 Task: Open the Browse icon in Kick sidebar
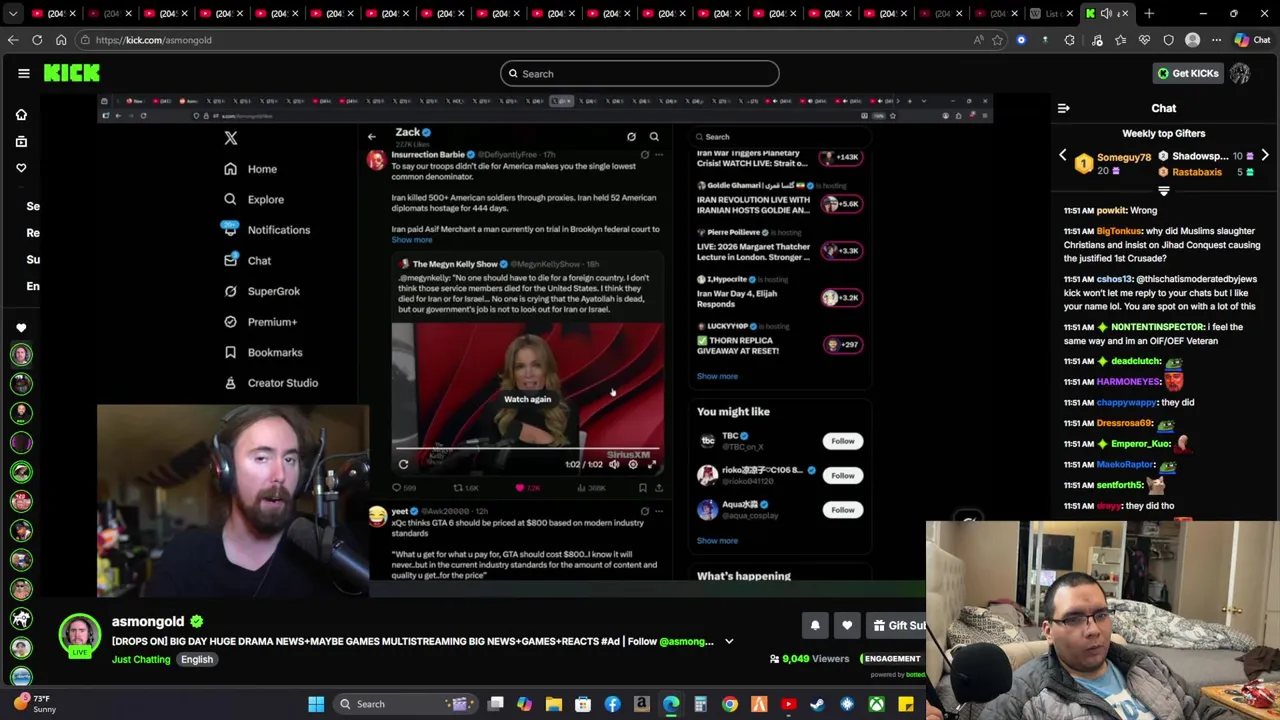point(21,141)
